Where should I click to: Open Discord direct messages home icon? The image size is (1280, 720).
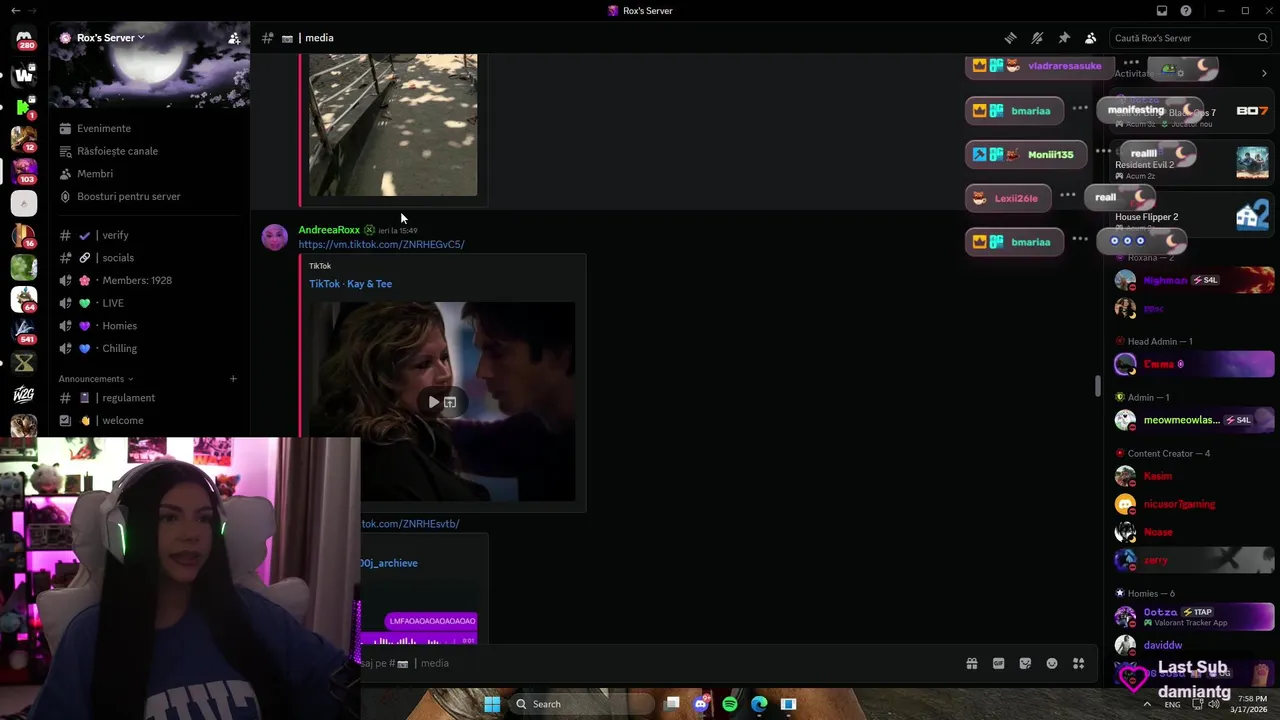tap(24, 40)
